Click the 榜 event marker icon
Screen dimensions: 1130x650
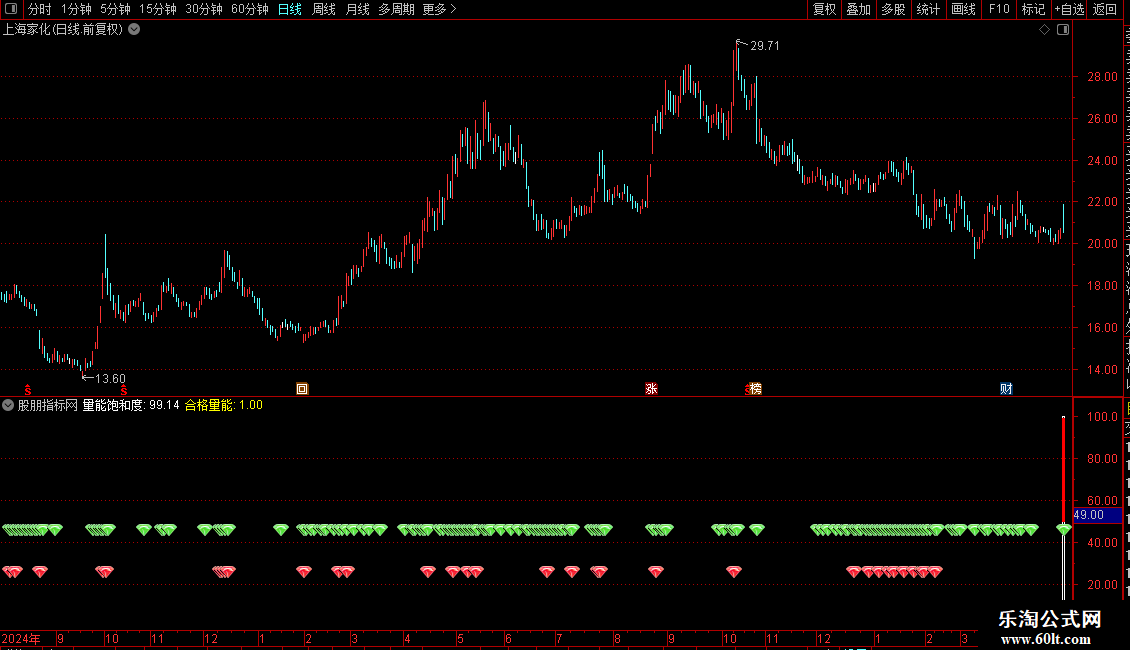[x=755, y=389]
